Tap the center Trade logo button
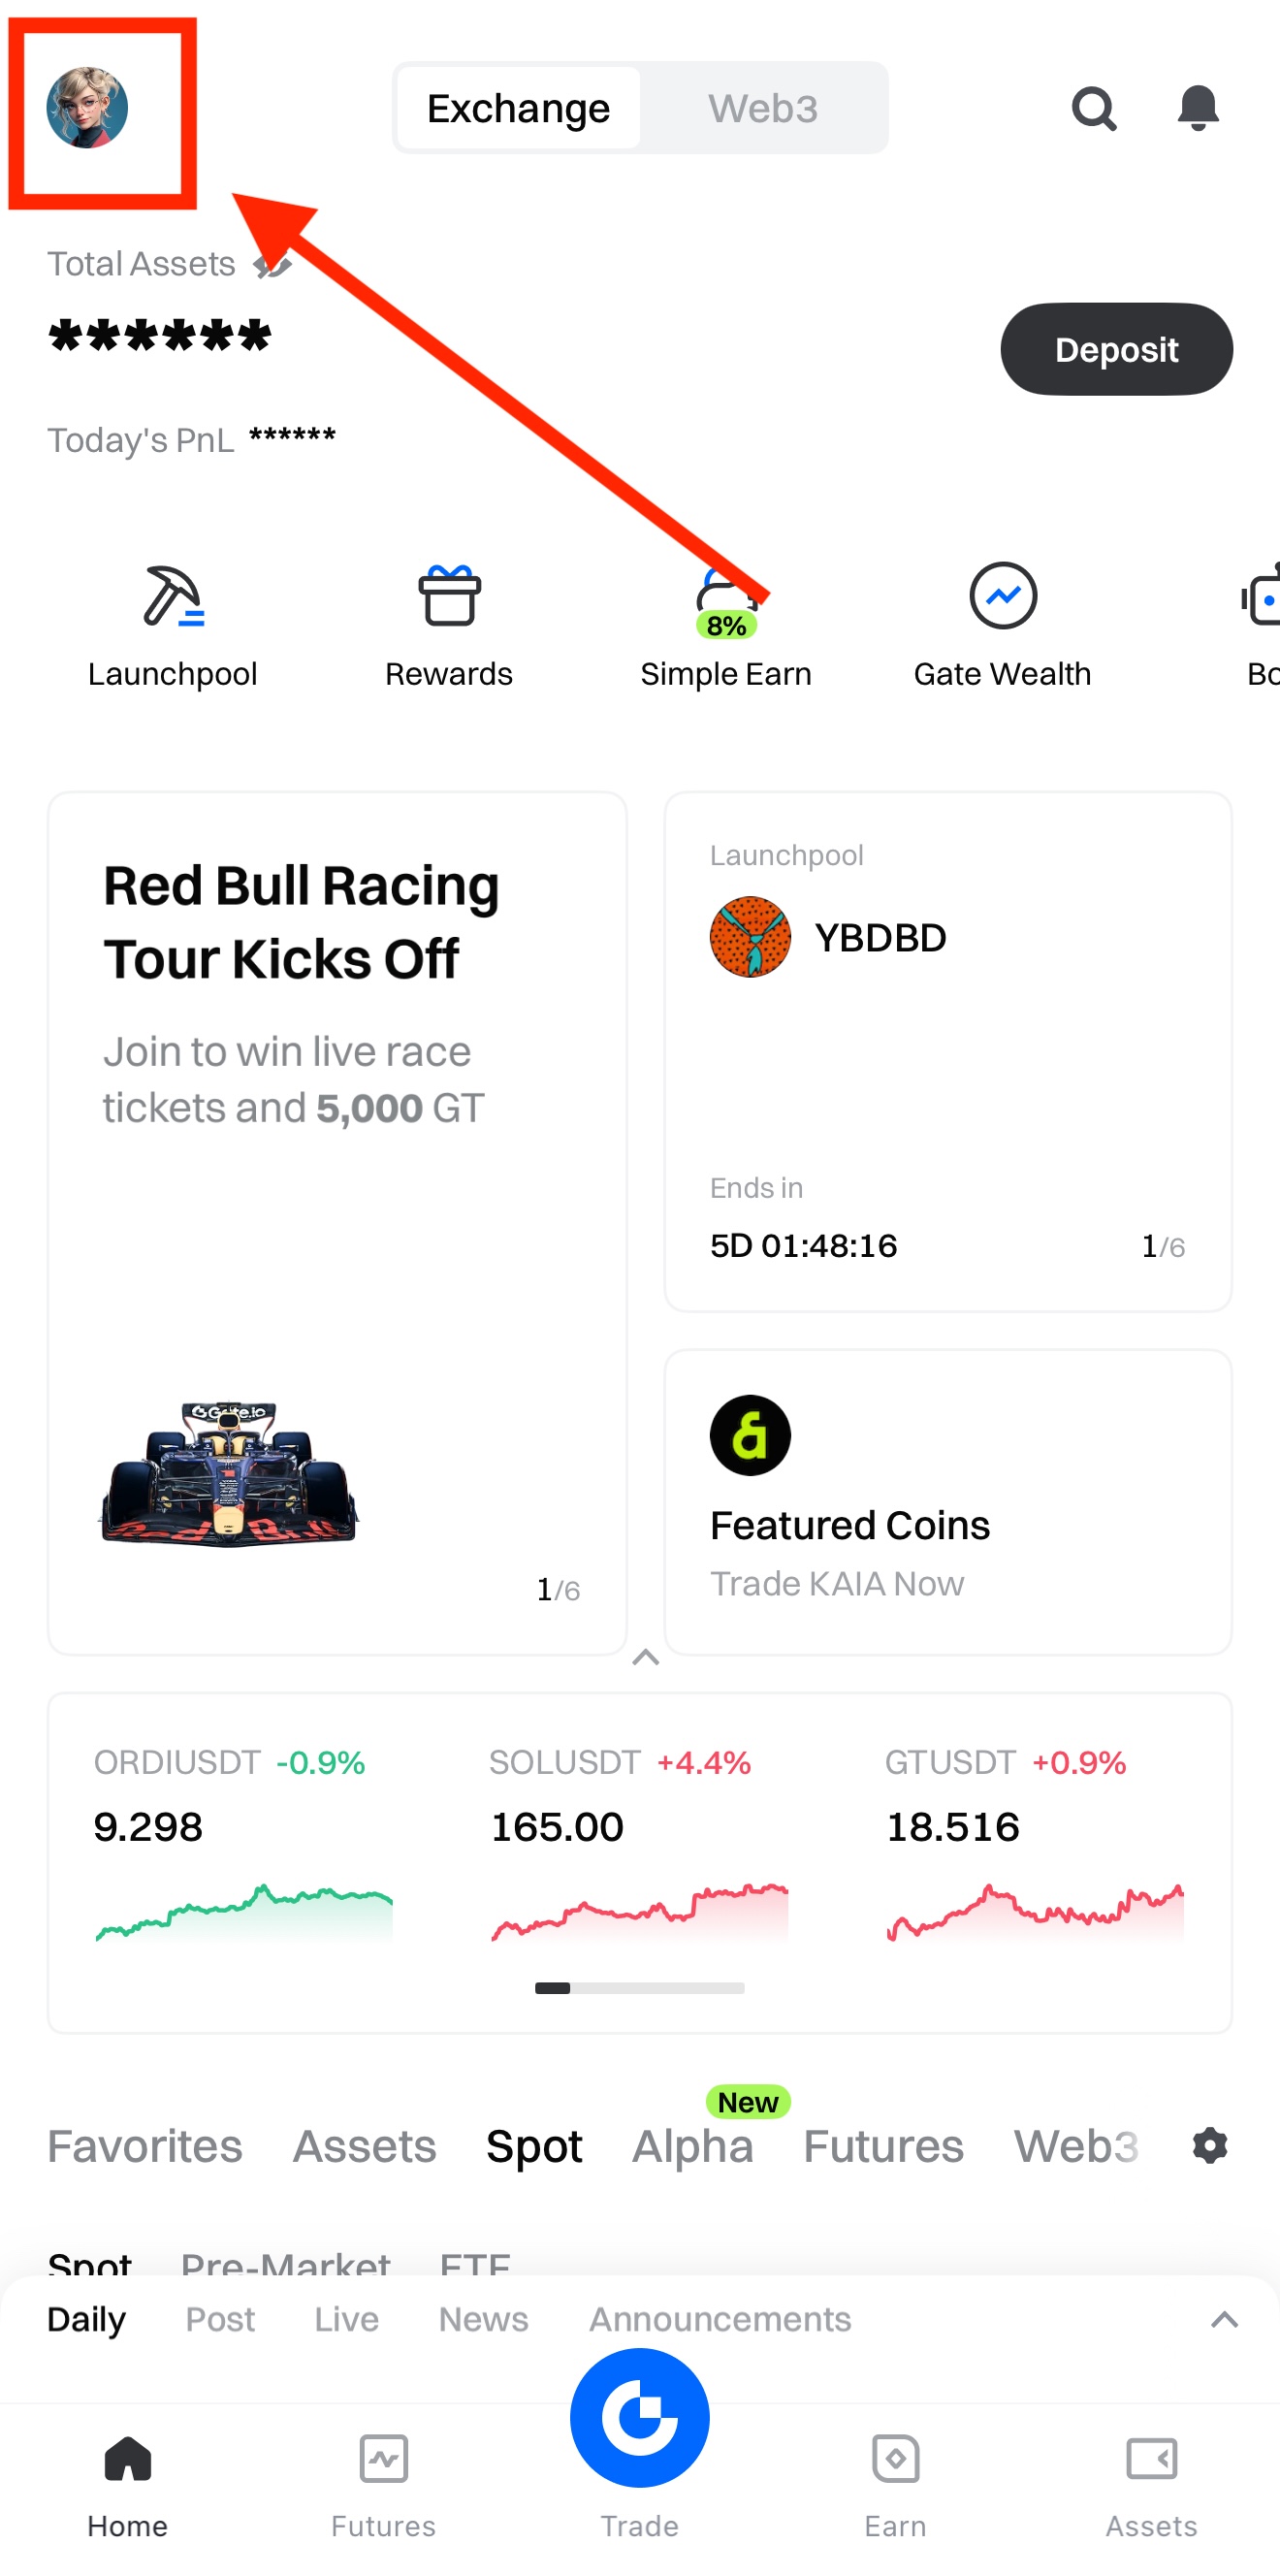Screen dimensions: 1280x2576 (x=639, y=2418)
